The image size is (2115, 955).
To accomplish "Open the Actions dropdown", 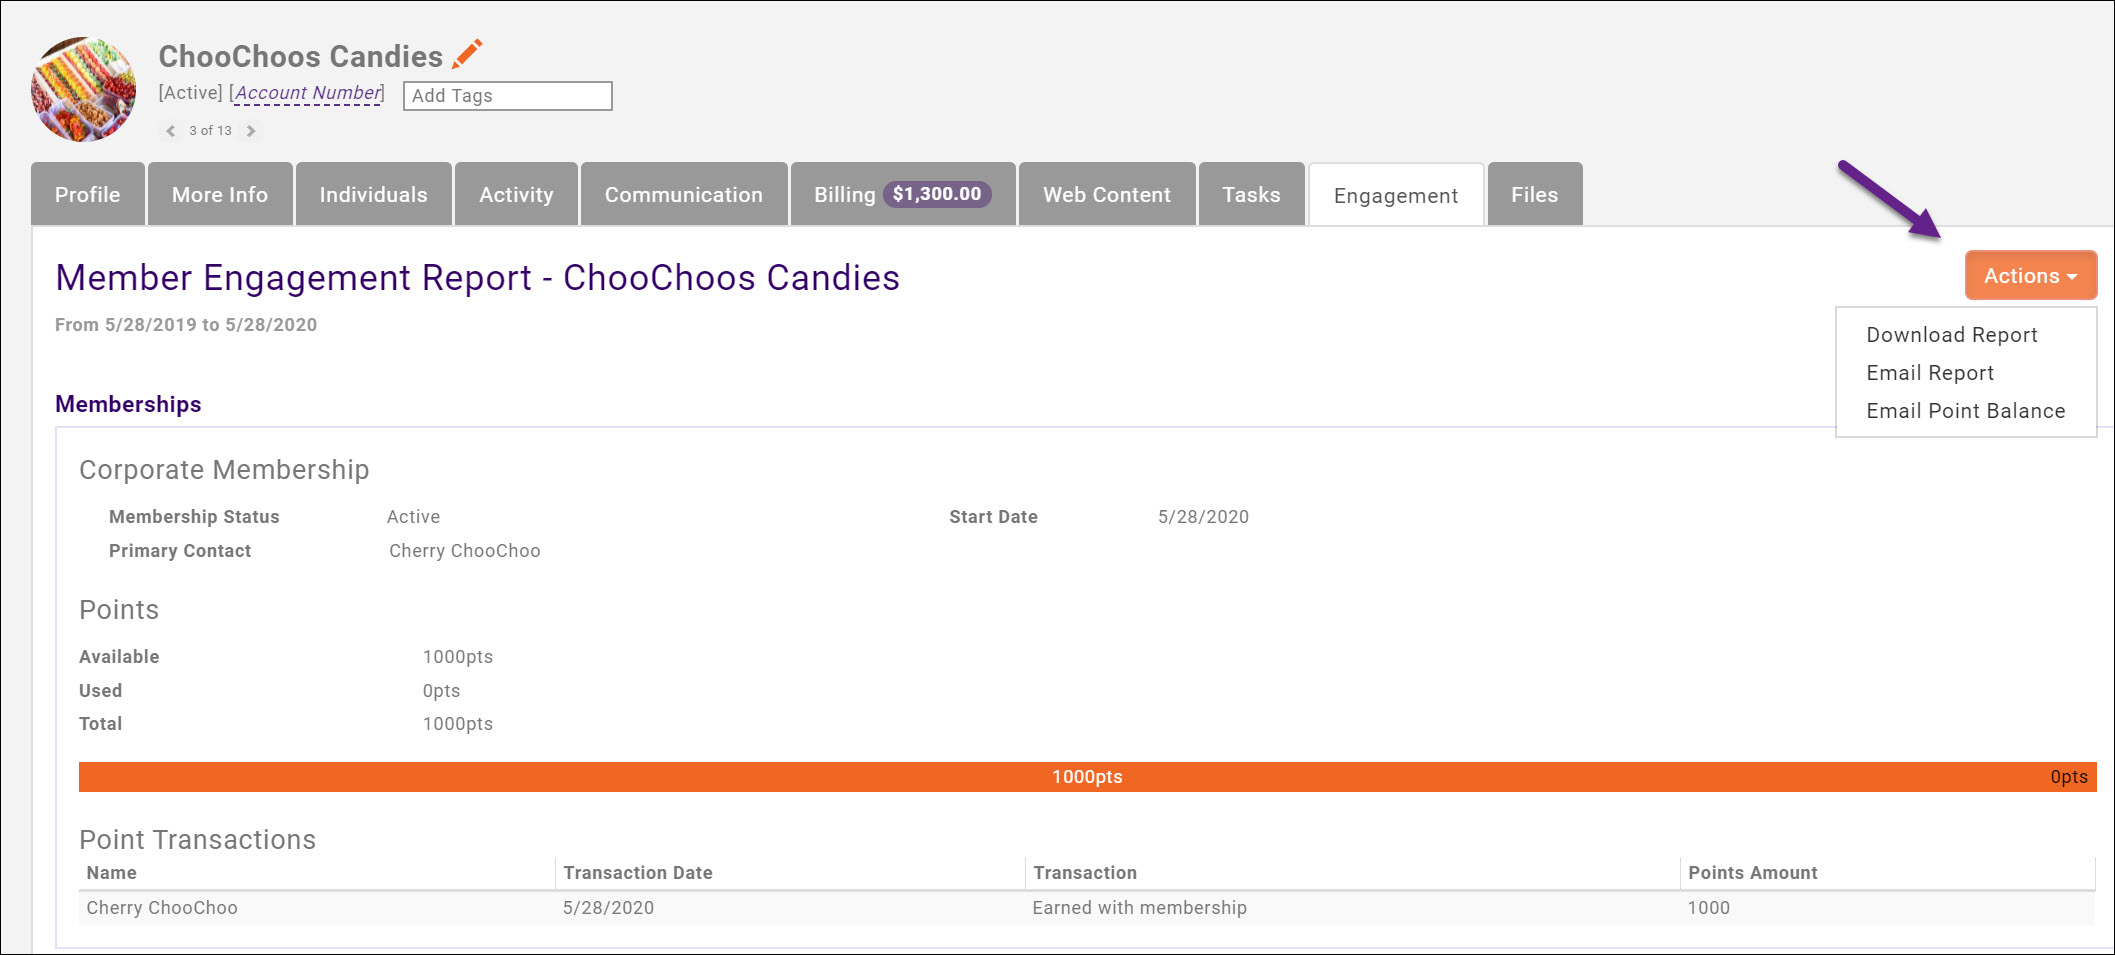I will coord(2029,275).
